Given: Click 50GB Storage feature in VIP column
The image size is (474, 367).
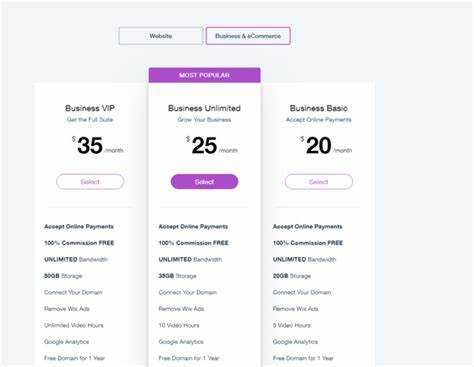Looking at the screenshot, I should [x=63, y=276].
